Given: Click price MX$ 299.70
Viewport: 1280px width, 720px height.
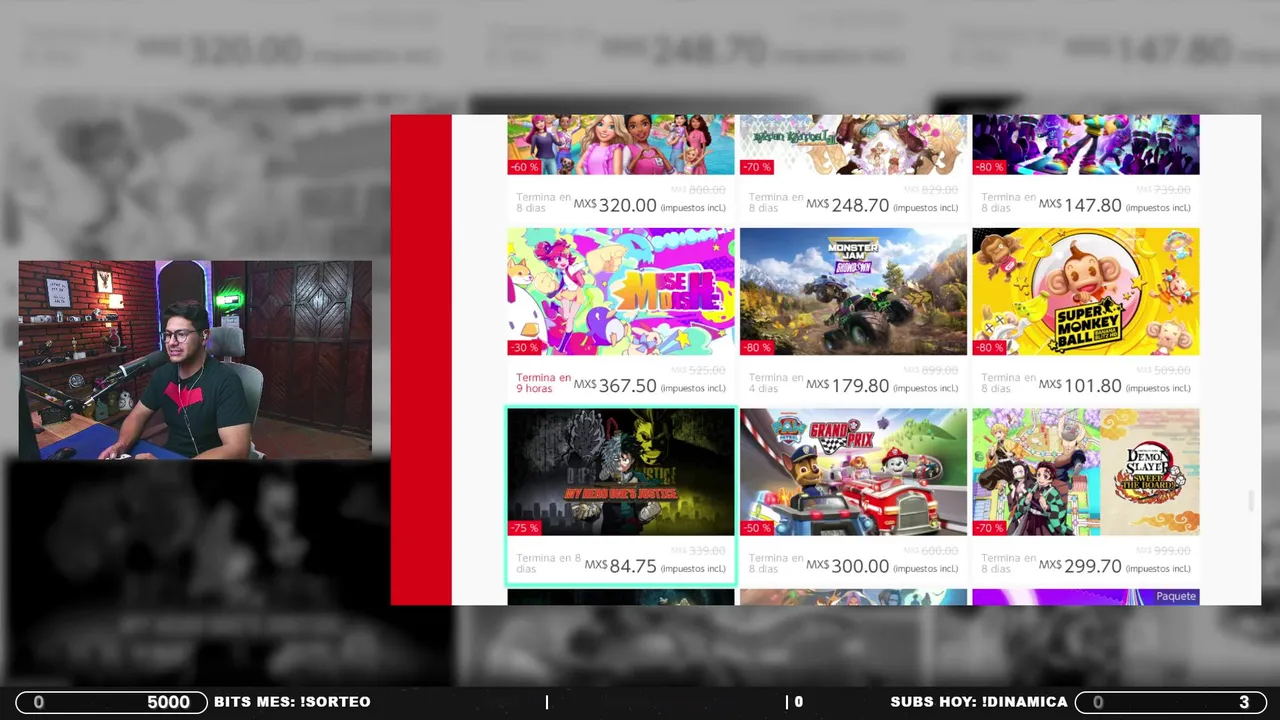Looking at the screenshot, I should point(1080,566).
